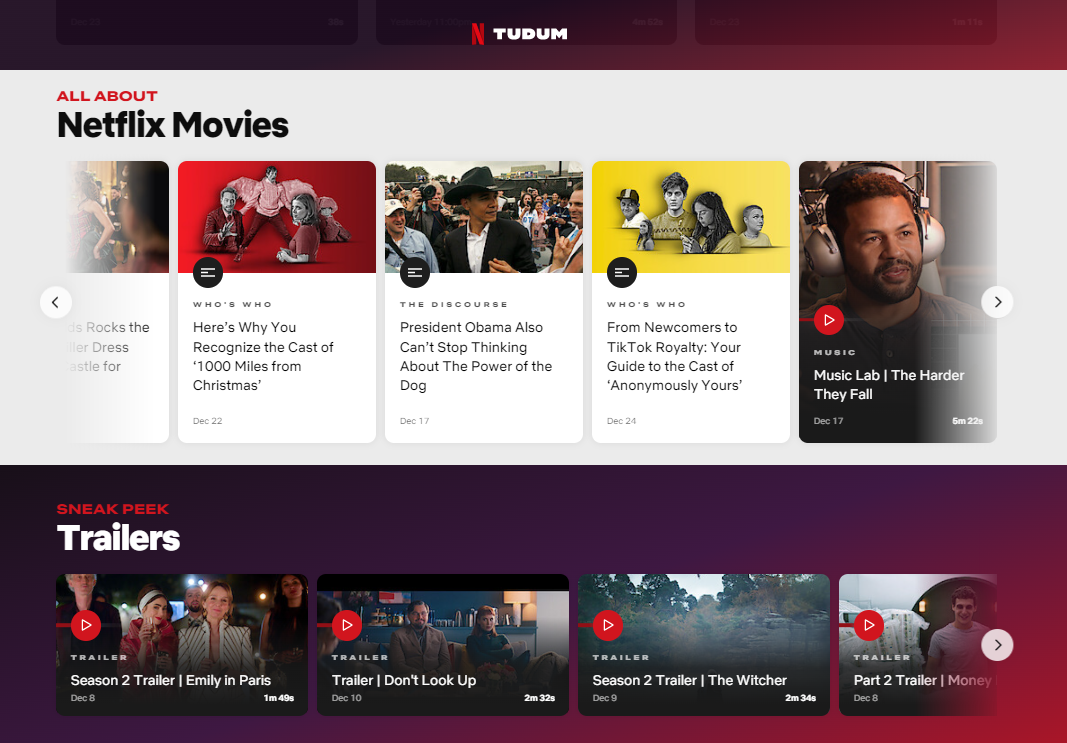Click the partially visible dress article card
This screenshot has width=1067, height=743.
[x=117, y=302]
